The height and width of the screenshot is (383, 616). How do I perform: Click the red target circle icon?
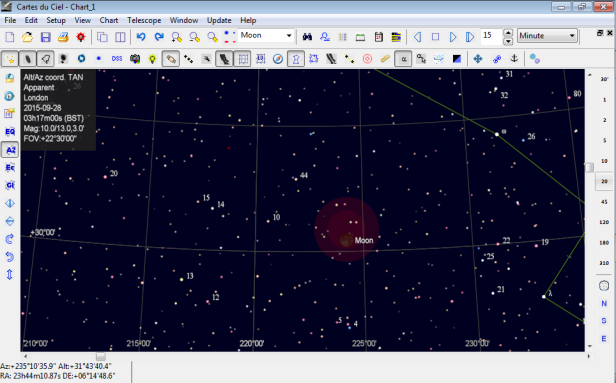[x=367, y=59]
